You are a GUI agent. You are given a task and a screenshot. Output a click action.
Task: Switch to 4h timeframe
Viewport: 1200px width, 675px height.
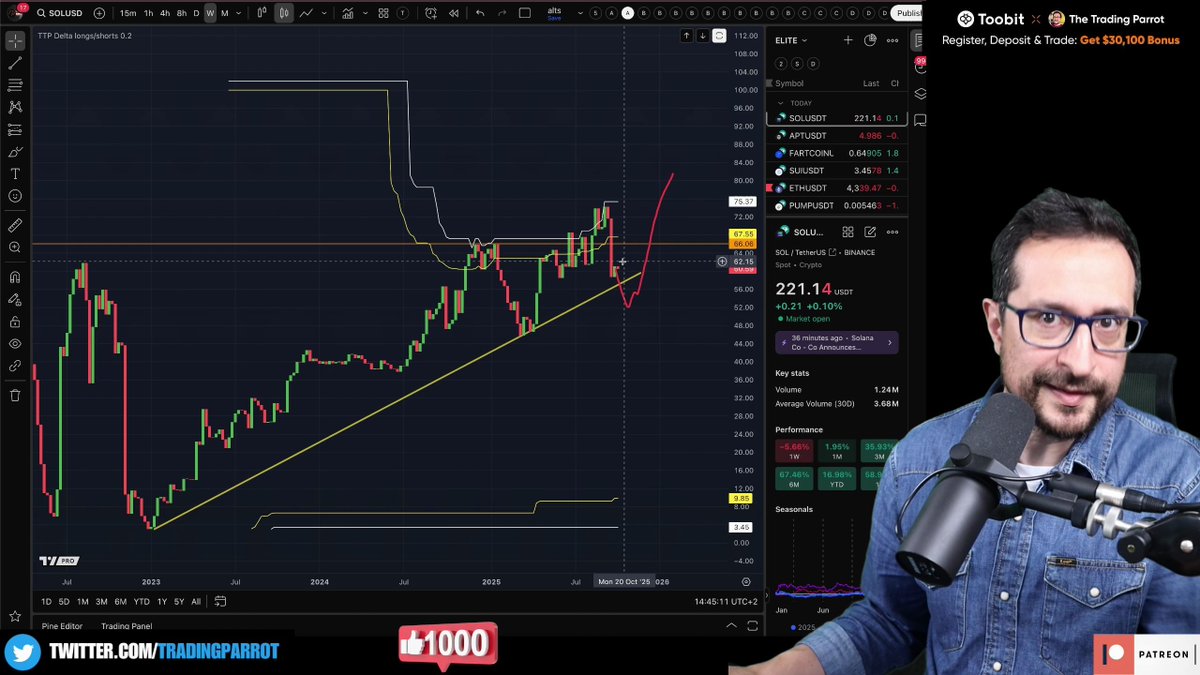click(165, 13)
